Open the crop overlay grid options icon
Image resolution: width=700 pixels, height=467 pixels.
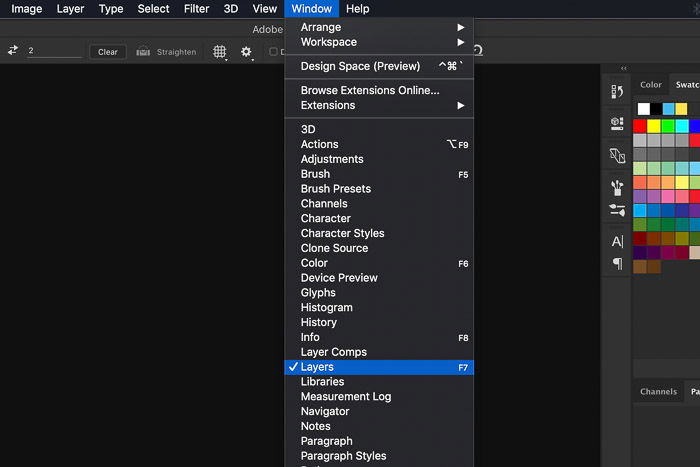tap(219, 52)
